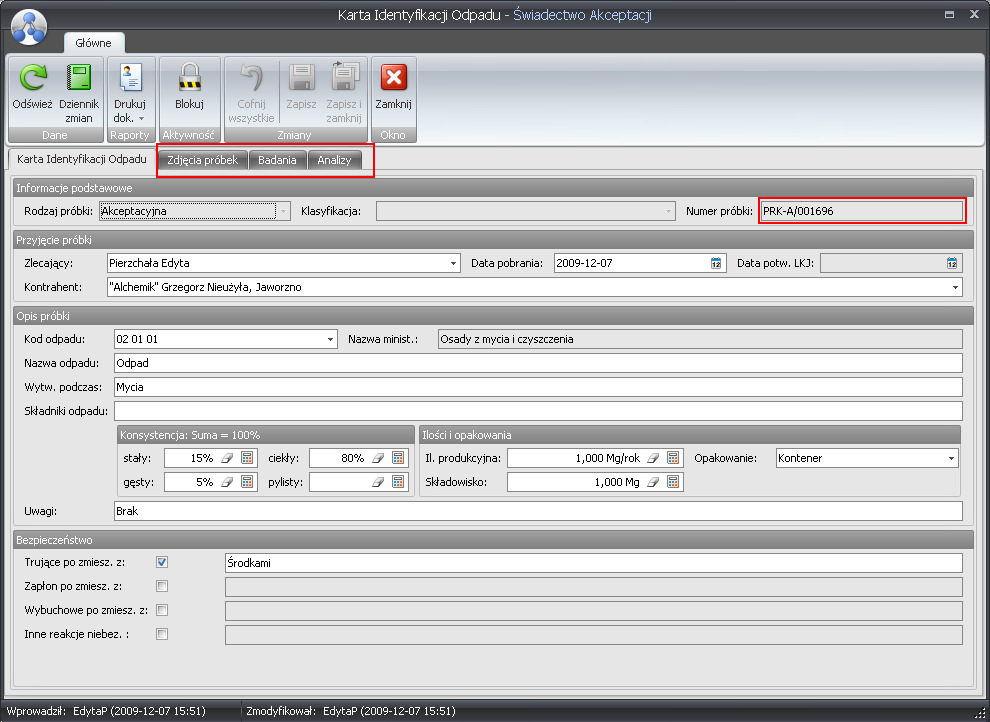Image resolution: width=990 pixels, height=722 pixels.
Task: Click the Nazwa minist. field
Action: (700, 339)
